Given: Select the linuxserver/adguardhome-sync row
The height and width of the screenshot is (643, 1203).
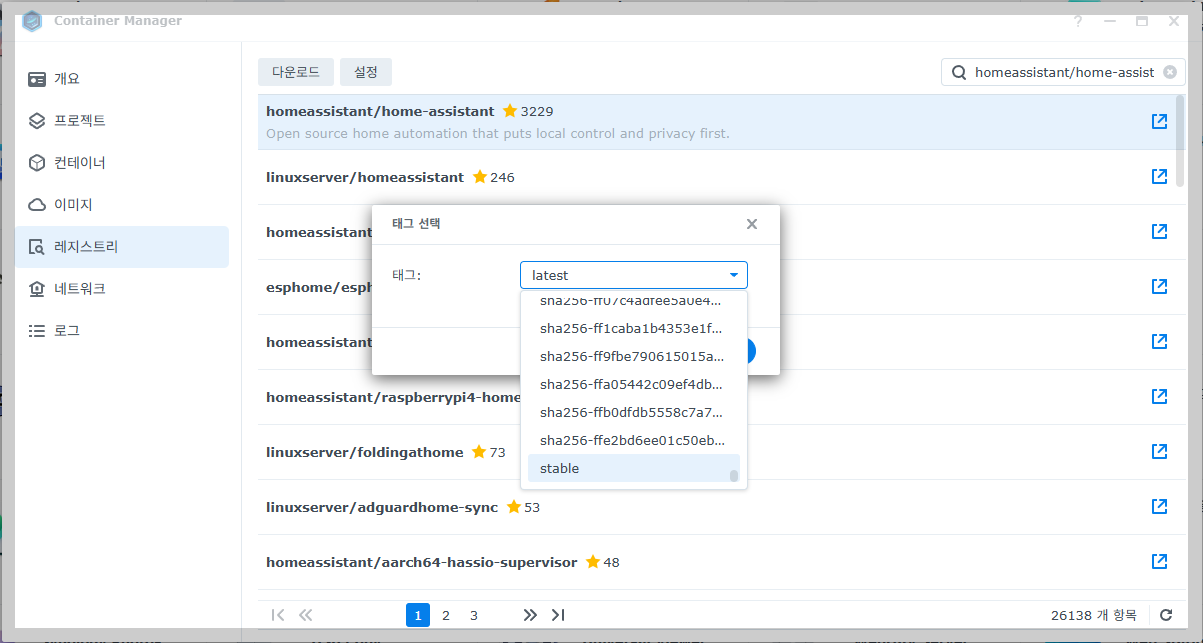Looking at the screenshot, I should pyautogui.click(x=715, y=507).
